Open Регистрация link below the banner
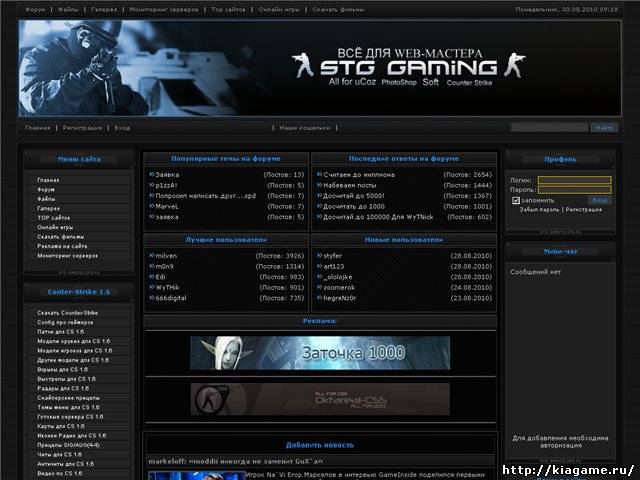 tap(82, 128)
